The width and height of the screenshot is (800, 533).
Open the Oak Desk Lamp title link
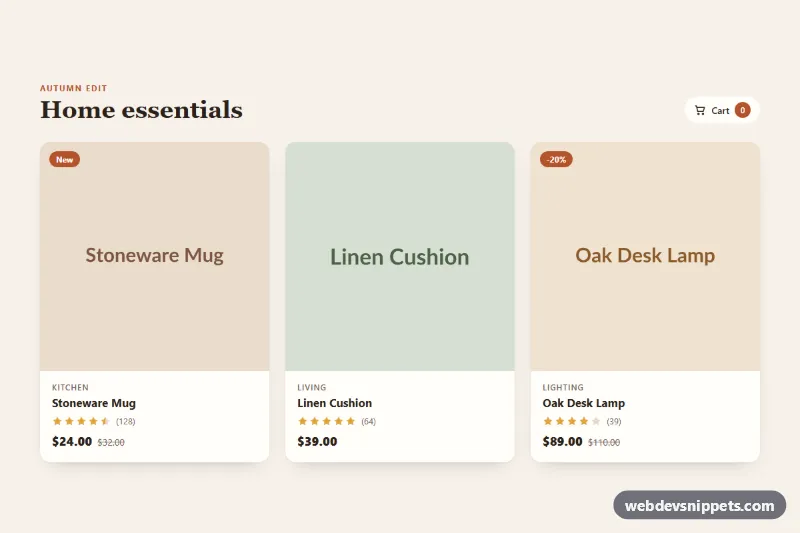pyautogui.click(x=584, y=403)
